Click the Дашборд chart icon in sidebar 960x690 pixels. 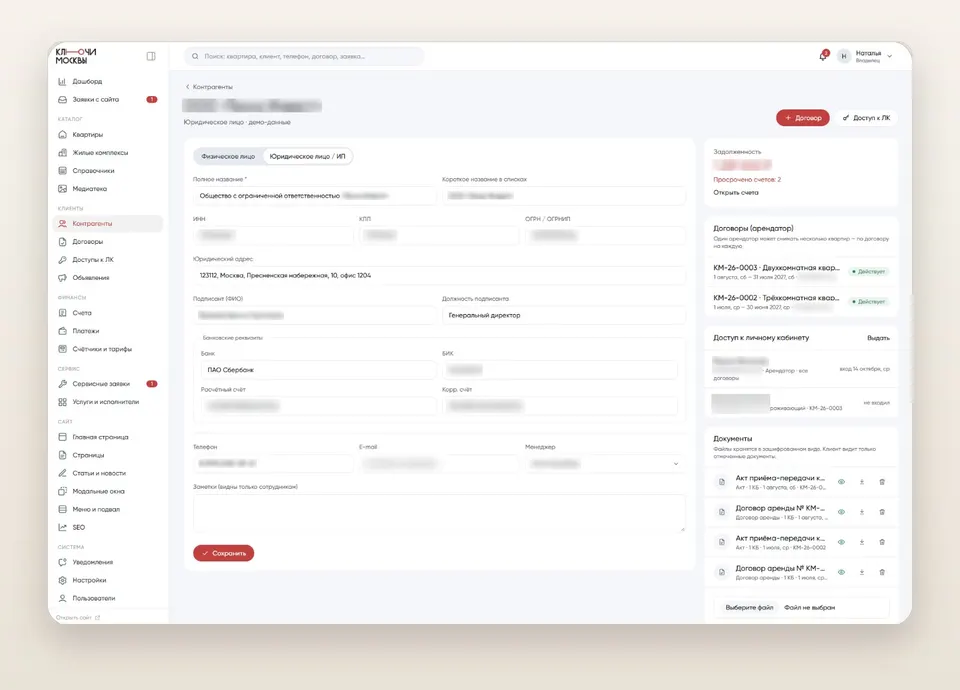pyautogui.click(x=62, y=81)
